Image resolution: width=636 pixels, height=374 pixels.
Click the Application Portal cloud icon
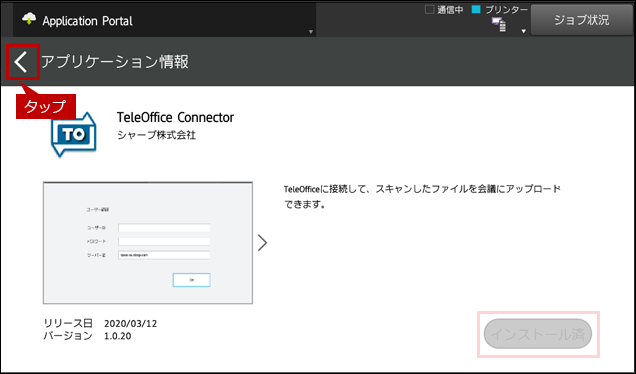tap(29, 19)
